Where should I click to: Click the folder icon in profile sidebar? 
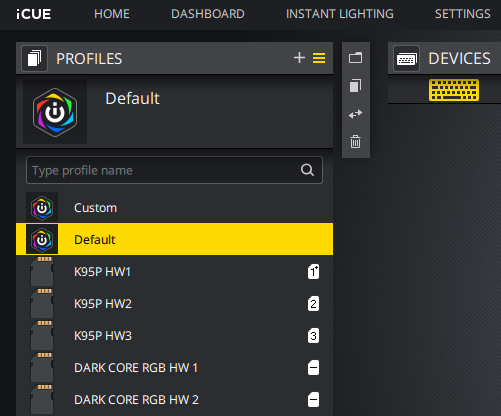tap(355, 58)
